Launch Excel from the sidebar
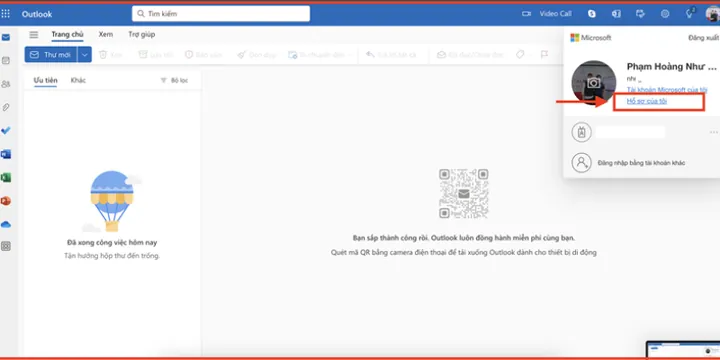 pyautogui.click(x=6, y=178)
